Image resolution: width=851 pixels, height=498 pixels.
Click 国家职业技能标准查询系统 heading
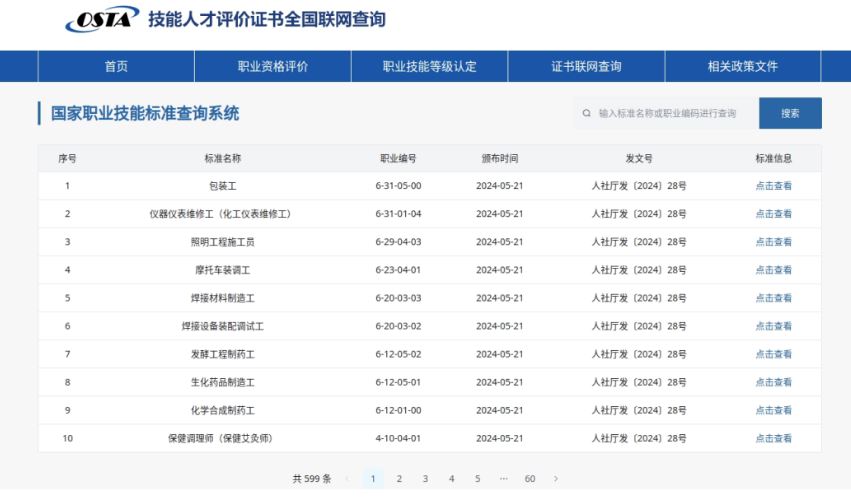[144, 113]
